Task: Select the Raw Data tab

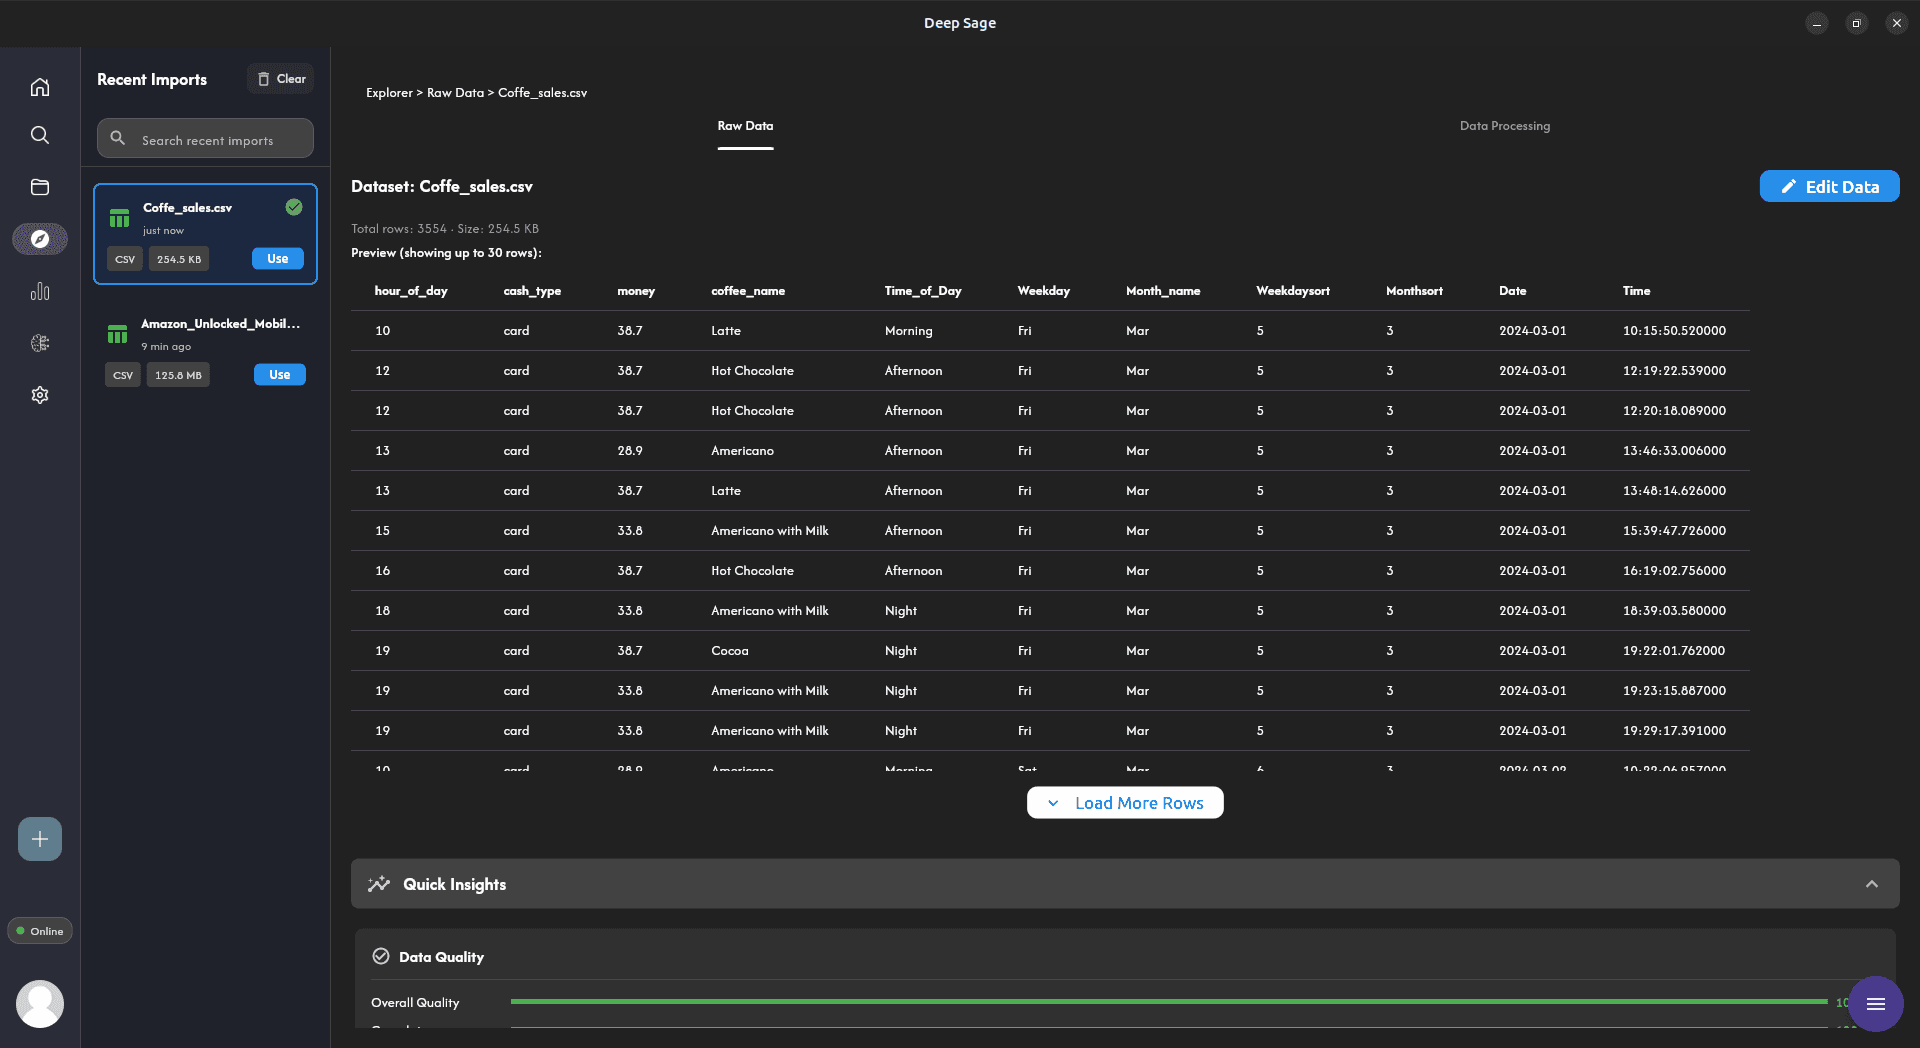Action: click(x=745, y=126)
